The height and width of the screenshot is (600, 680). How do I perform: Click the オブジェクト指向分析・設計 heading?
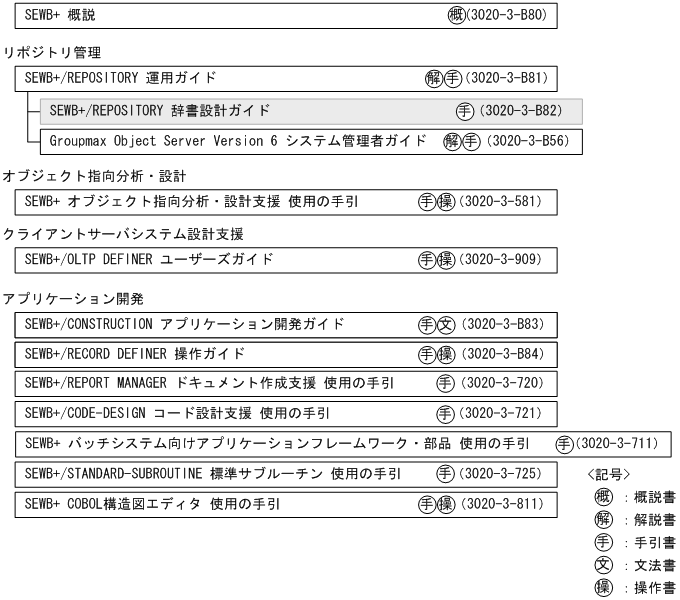pyautogui.click(x=95, y=176)
